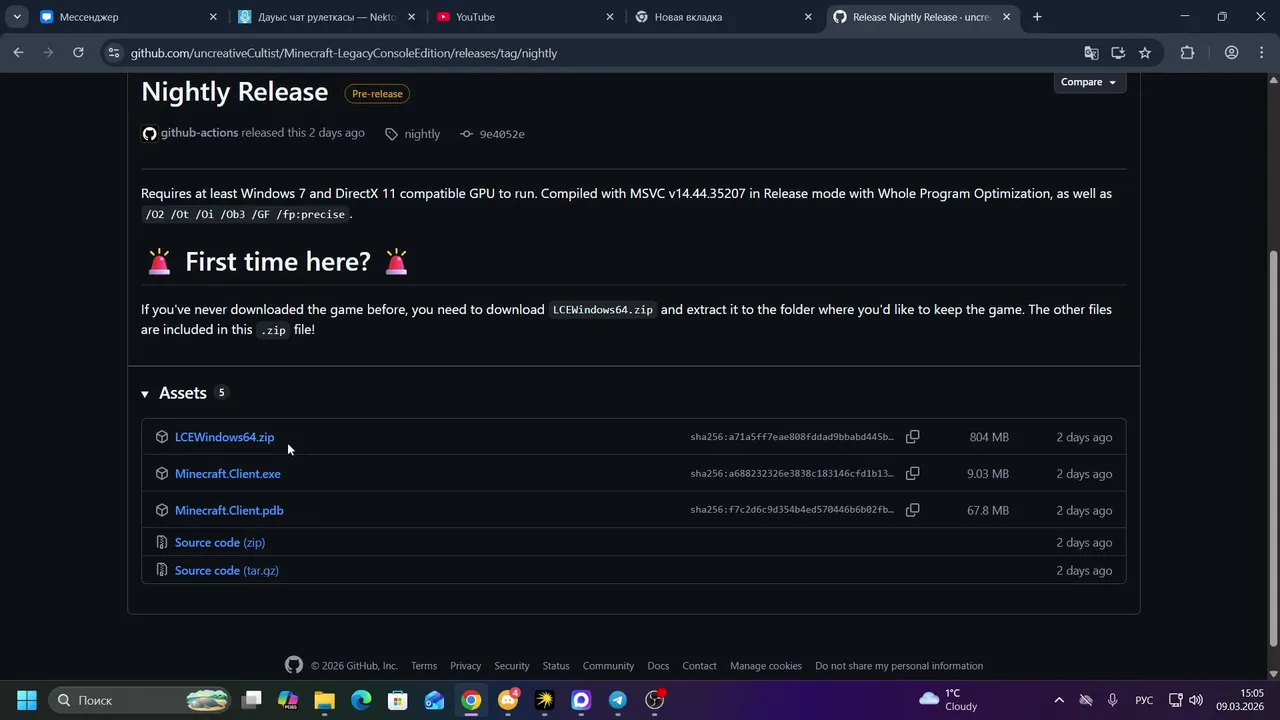The image size is (1280, 720).
Task: Collapse the Assets section
Action: pyautogui.click(x=145, y=394)
